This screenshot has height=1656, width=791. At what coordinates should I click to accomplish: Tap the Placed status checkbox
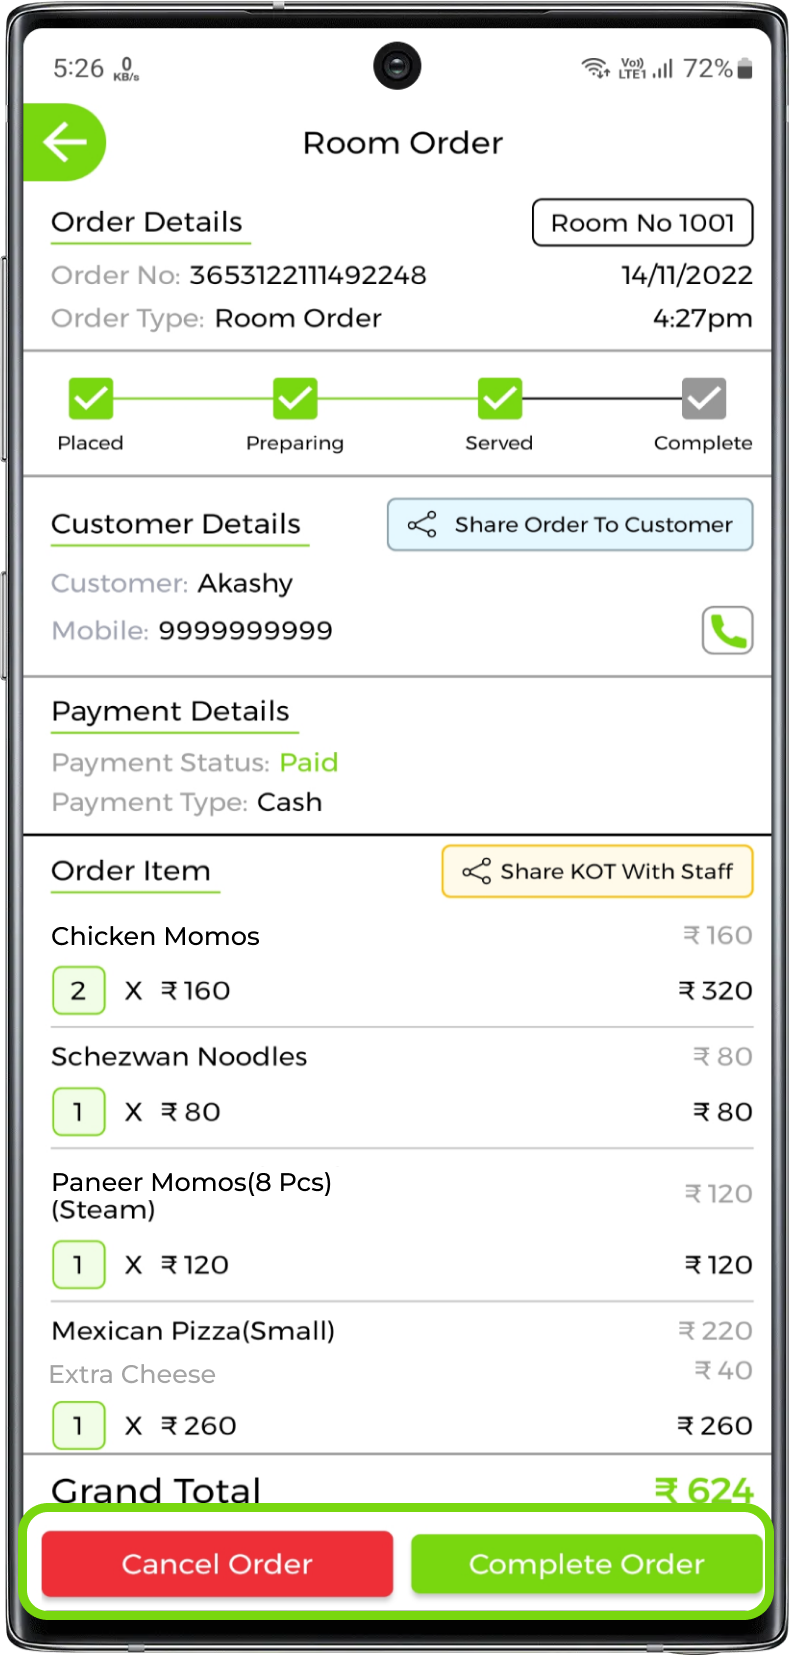pyautogui.click(x=90, y=398)
